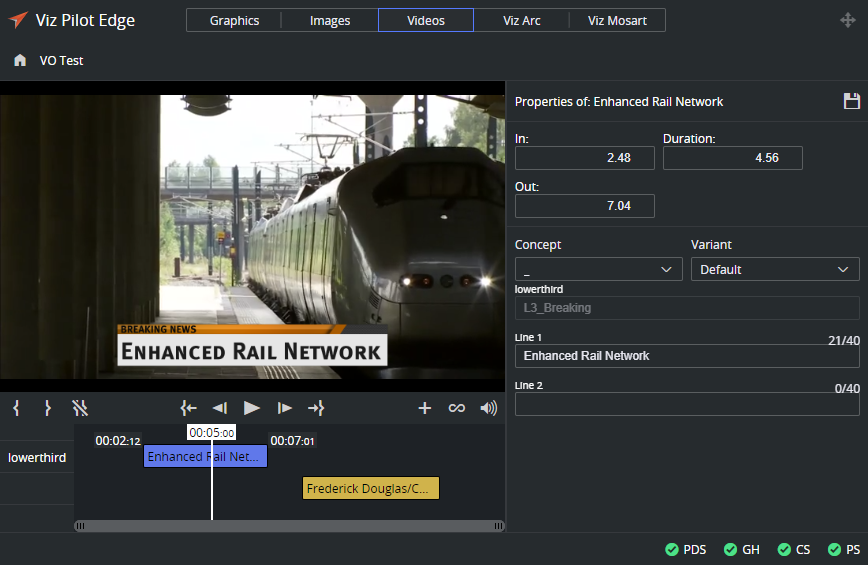This screenshot has width=868, height=565.
Task: Select the Frederick Douglas timeline clip
Action: tap(371, 489)
